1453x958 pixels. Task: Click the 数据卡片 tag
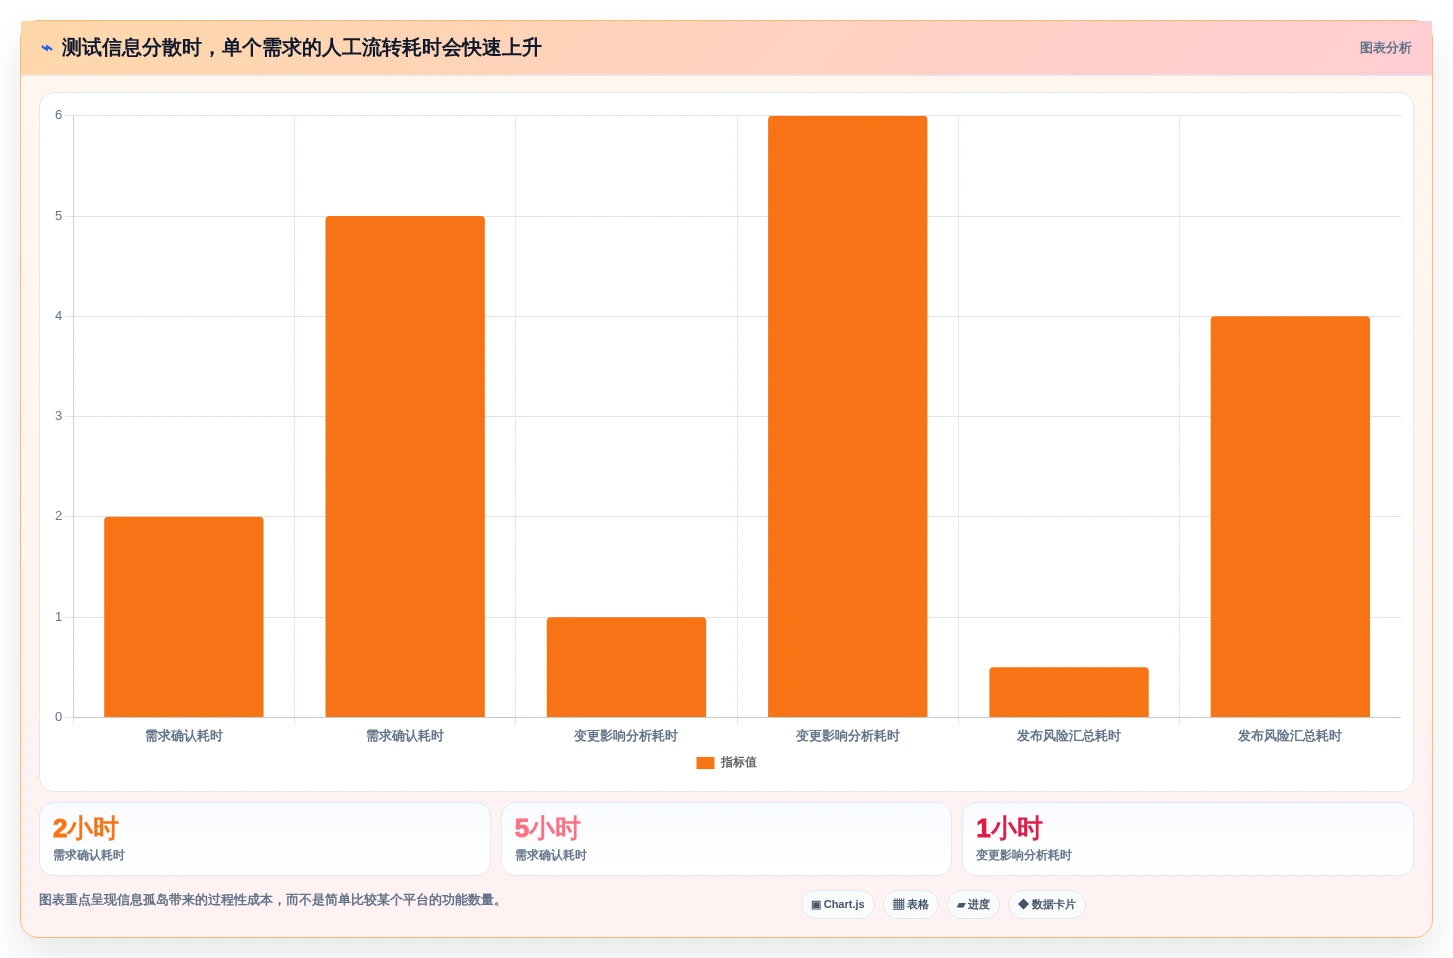[x=1047, y=904]
